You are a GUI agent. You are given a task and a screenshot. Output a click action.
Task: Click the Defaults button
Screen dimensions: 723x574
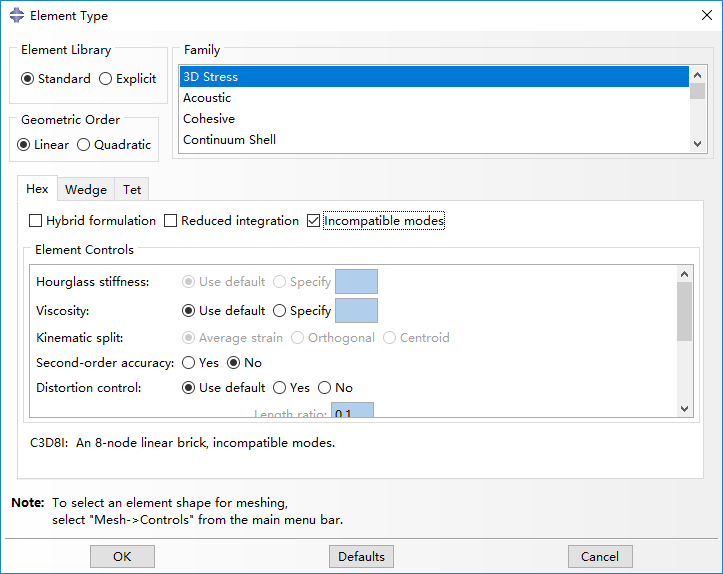point(361,556)
